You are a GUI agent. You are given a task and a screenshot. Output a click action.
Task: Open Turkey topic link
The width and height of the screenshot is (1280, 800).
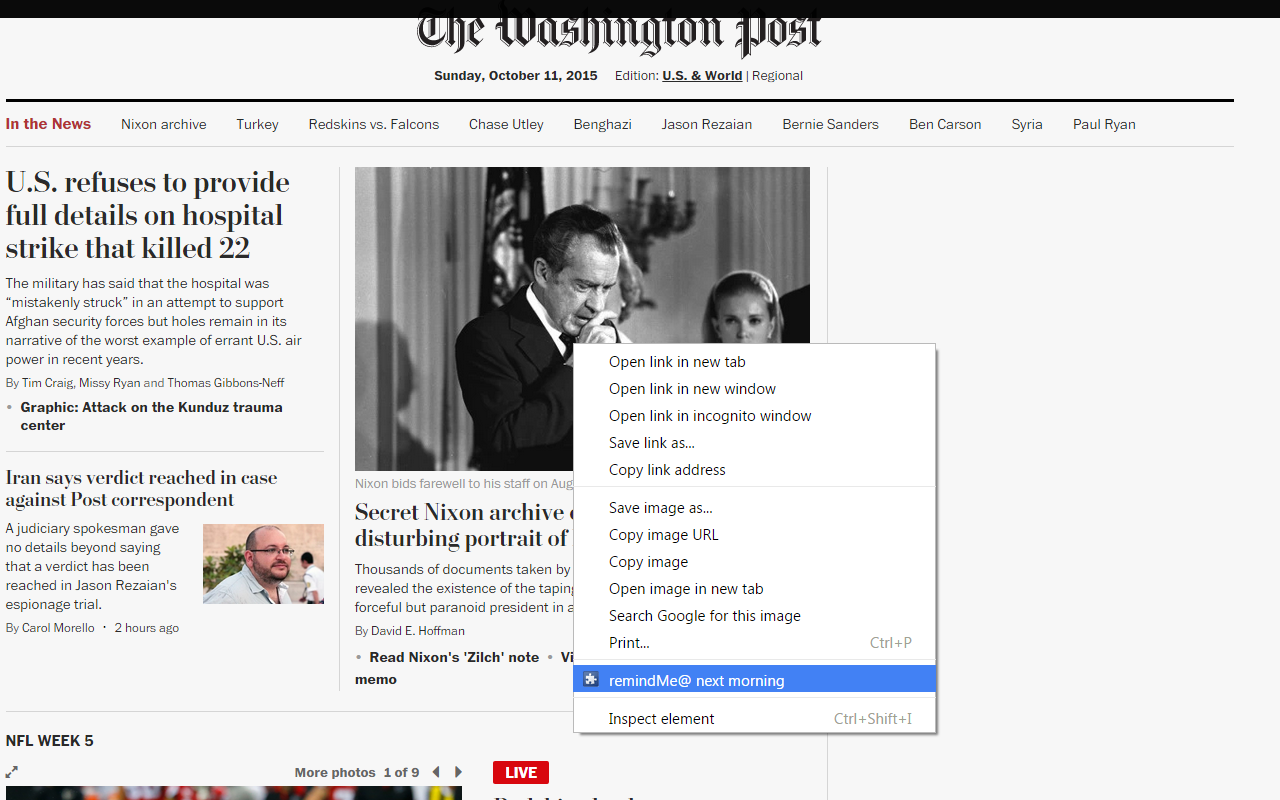pos(257,125)
